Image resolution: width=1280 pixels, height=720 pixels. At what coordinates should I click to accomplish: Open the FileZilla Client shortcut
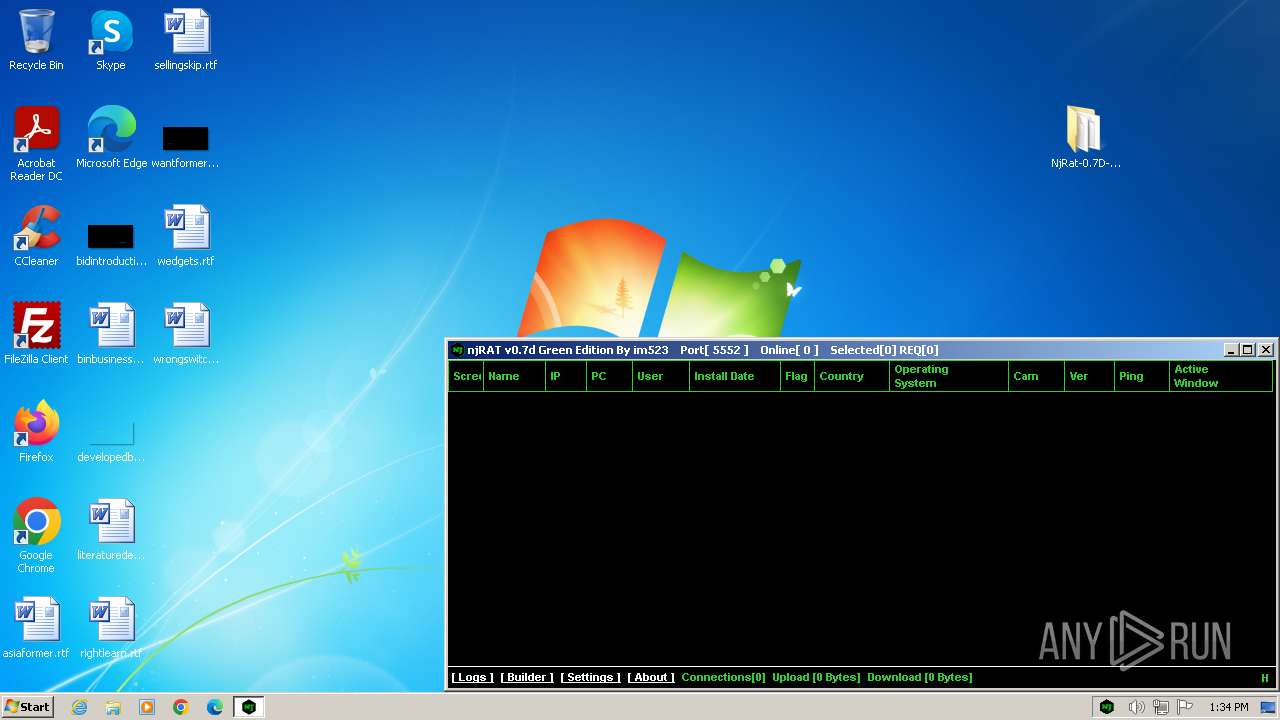click(x=36, y=334)
